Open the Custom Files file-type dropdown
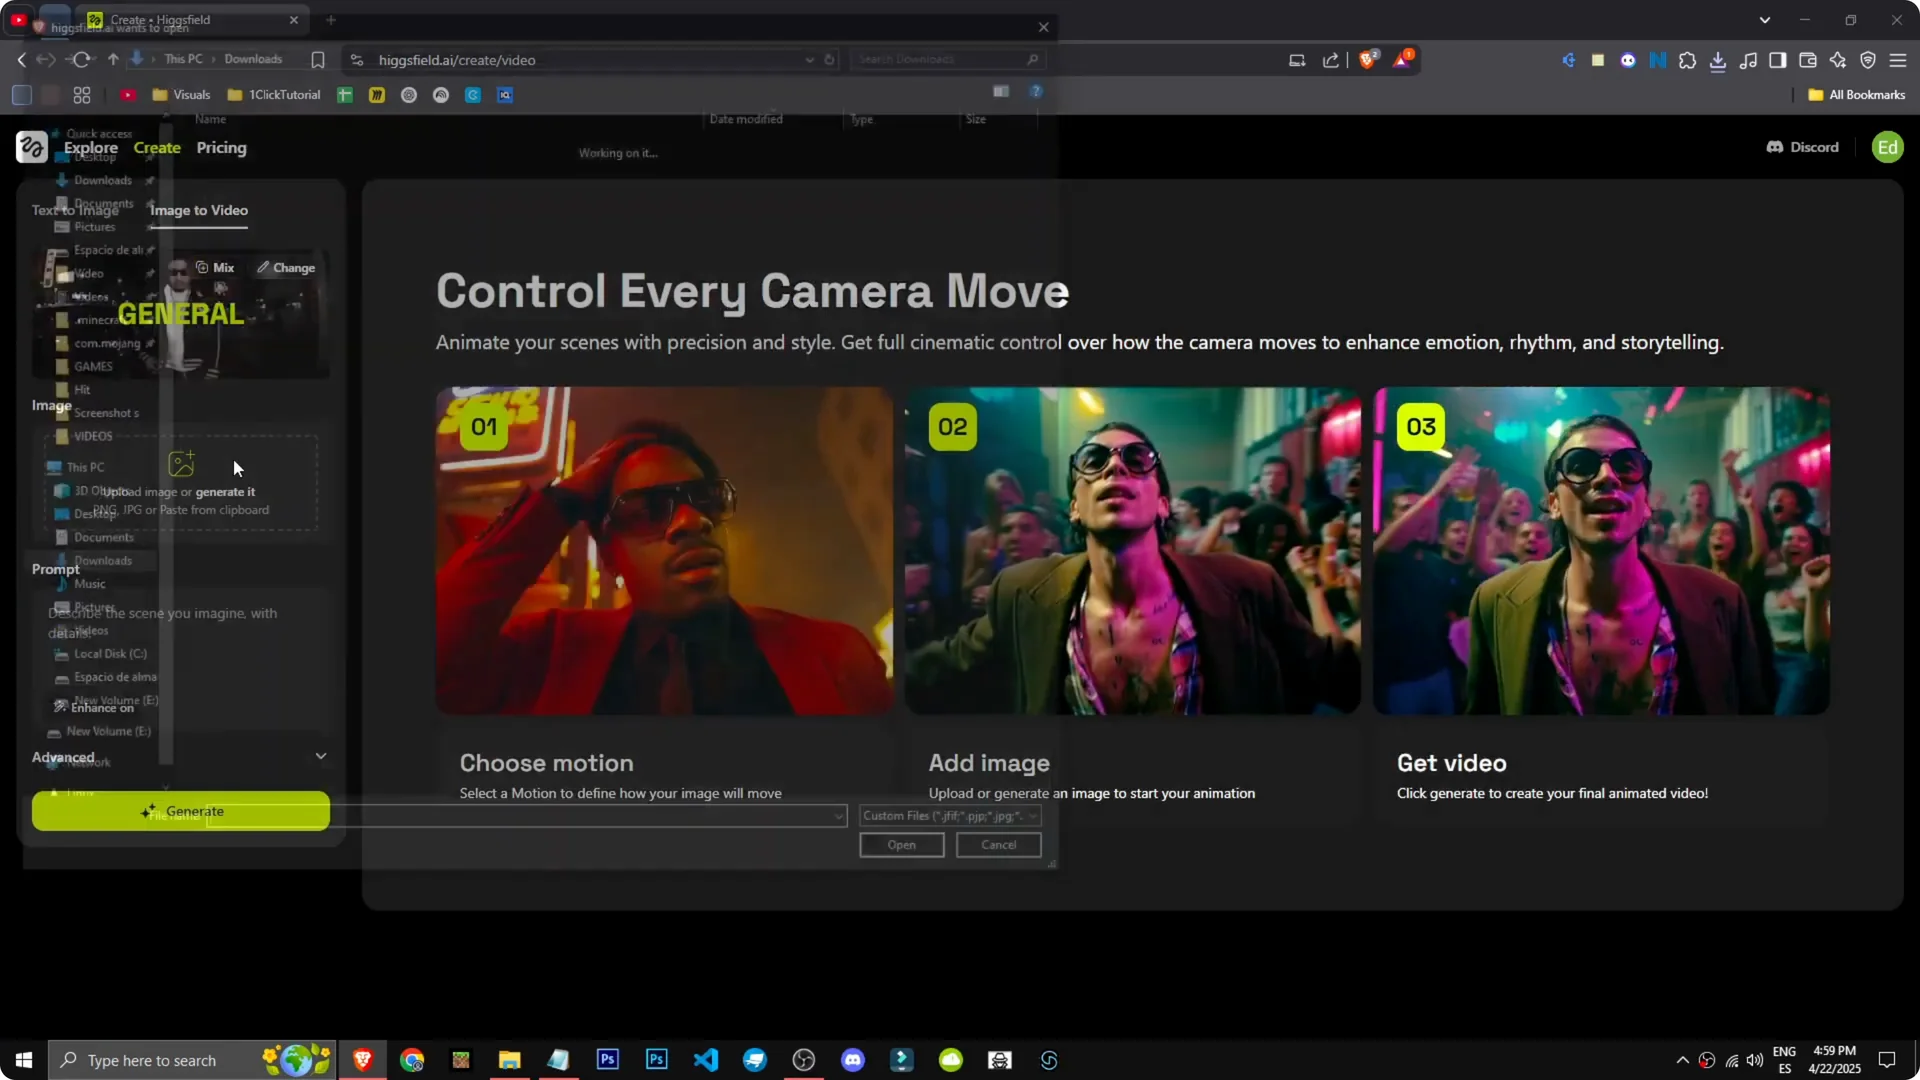This screenshot has height=1080, width=1920. tap(1032, 815)
